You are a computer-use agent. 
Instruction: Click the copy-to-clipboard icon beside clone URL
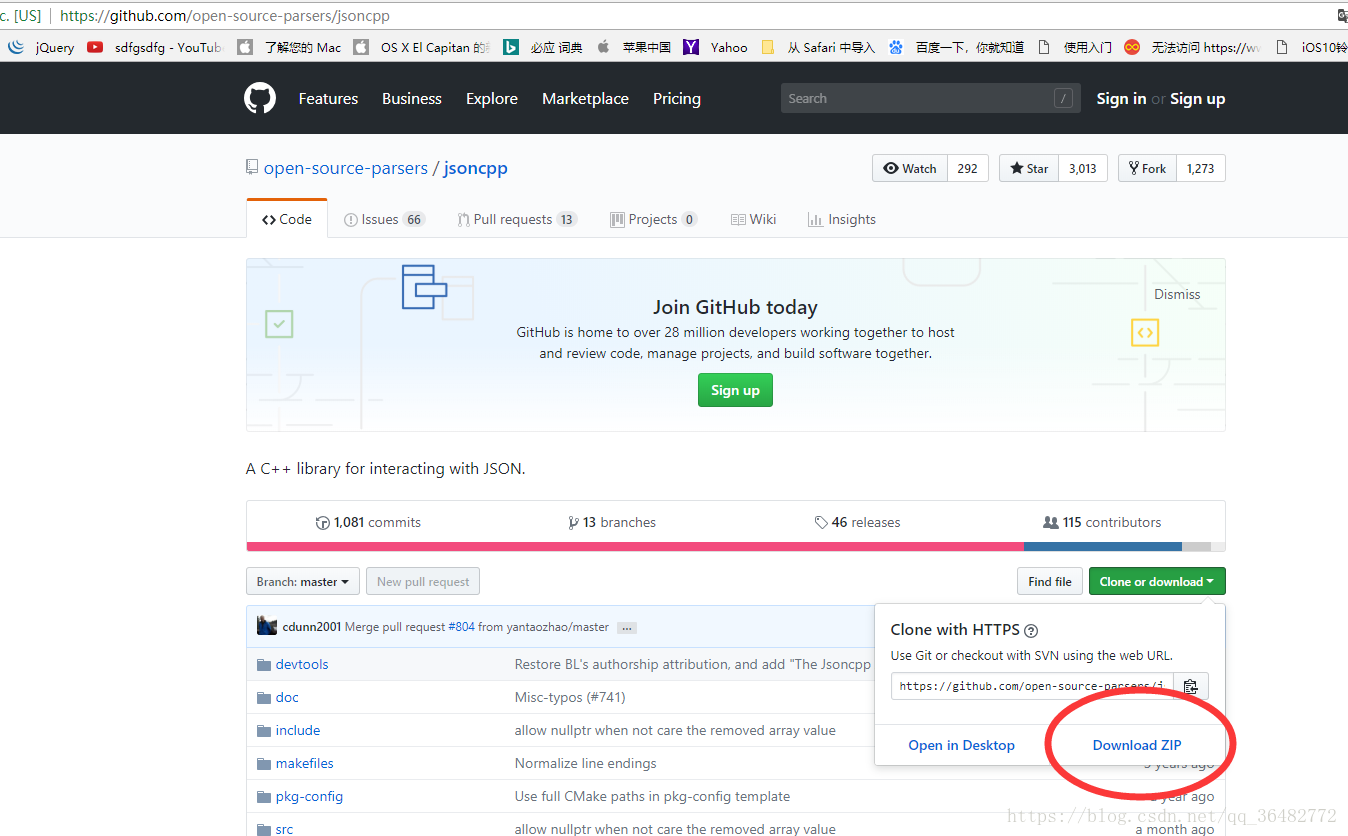pos(1190,686)
